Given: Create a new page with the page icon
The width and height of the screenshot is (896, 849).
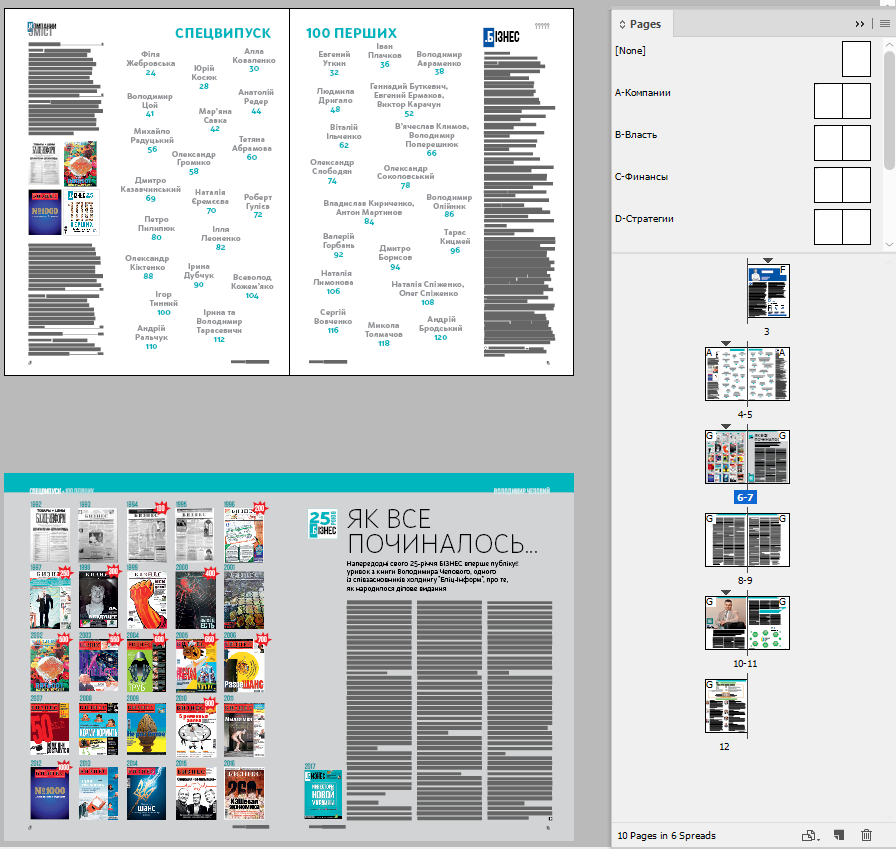Looking at the screenshot, I should [x=839, y=835].
